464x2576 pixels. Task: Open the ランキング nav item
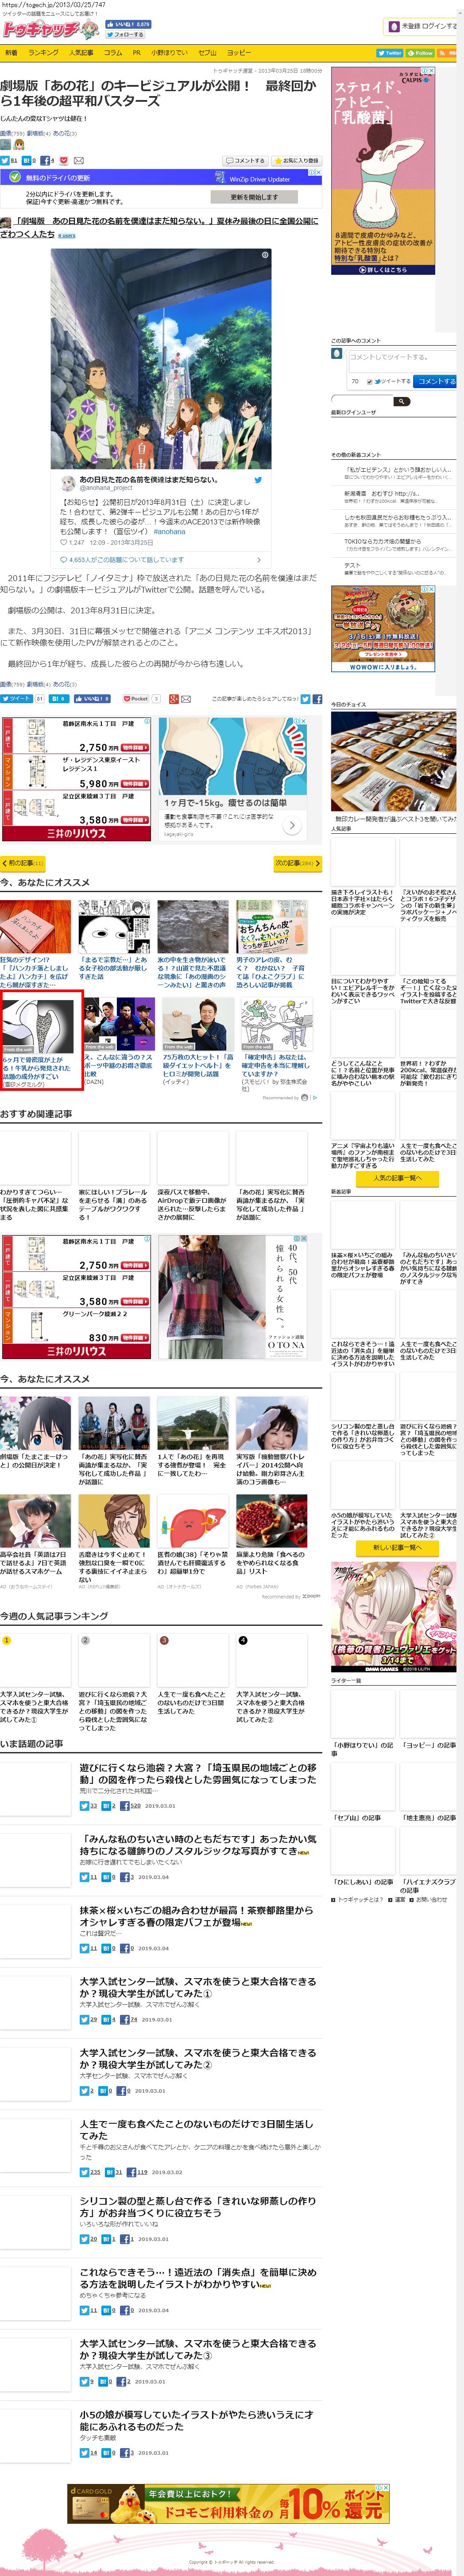click(43, 53)
